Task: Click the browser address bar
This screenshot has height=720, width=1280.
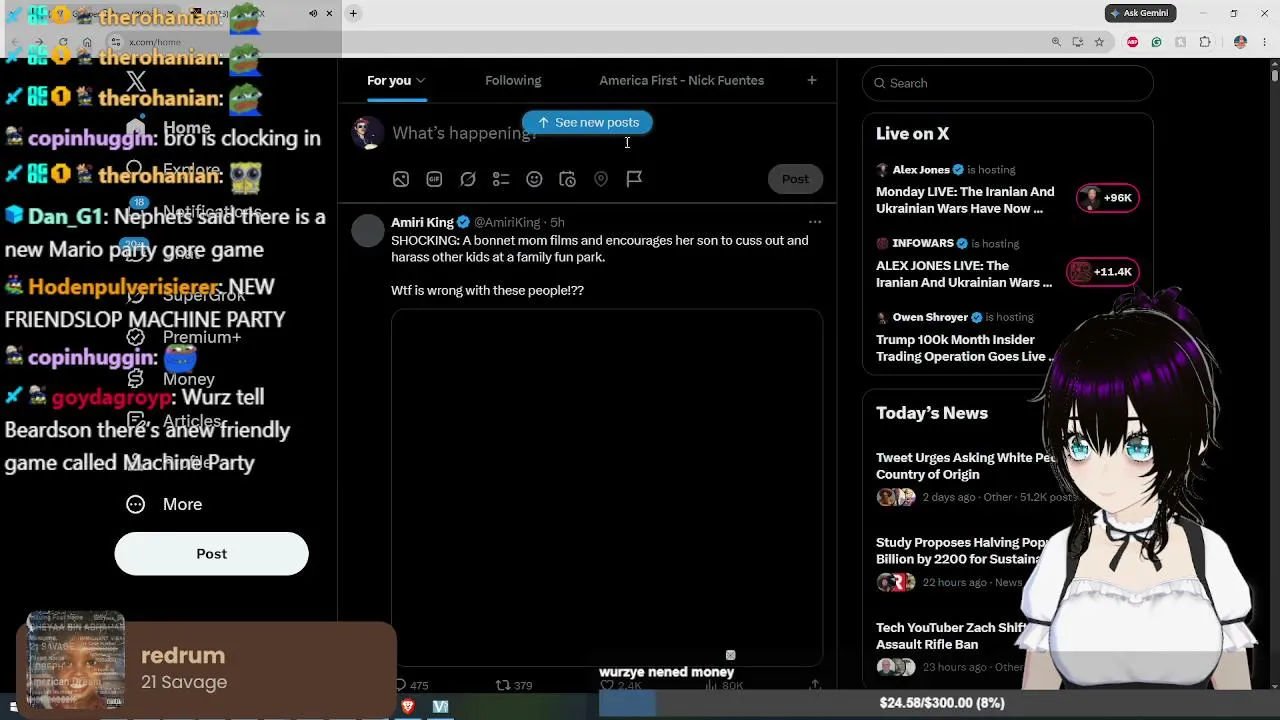Action: (580, 42)
